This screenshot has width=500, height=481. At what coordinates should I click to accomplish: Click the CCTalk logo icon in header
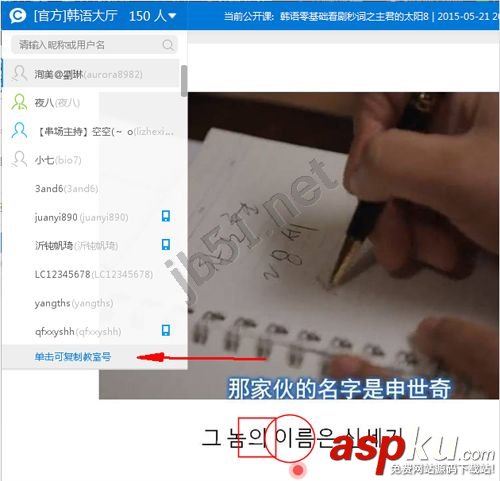coord(17,16)
